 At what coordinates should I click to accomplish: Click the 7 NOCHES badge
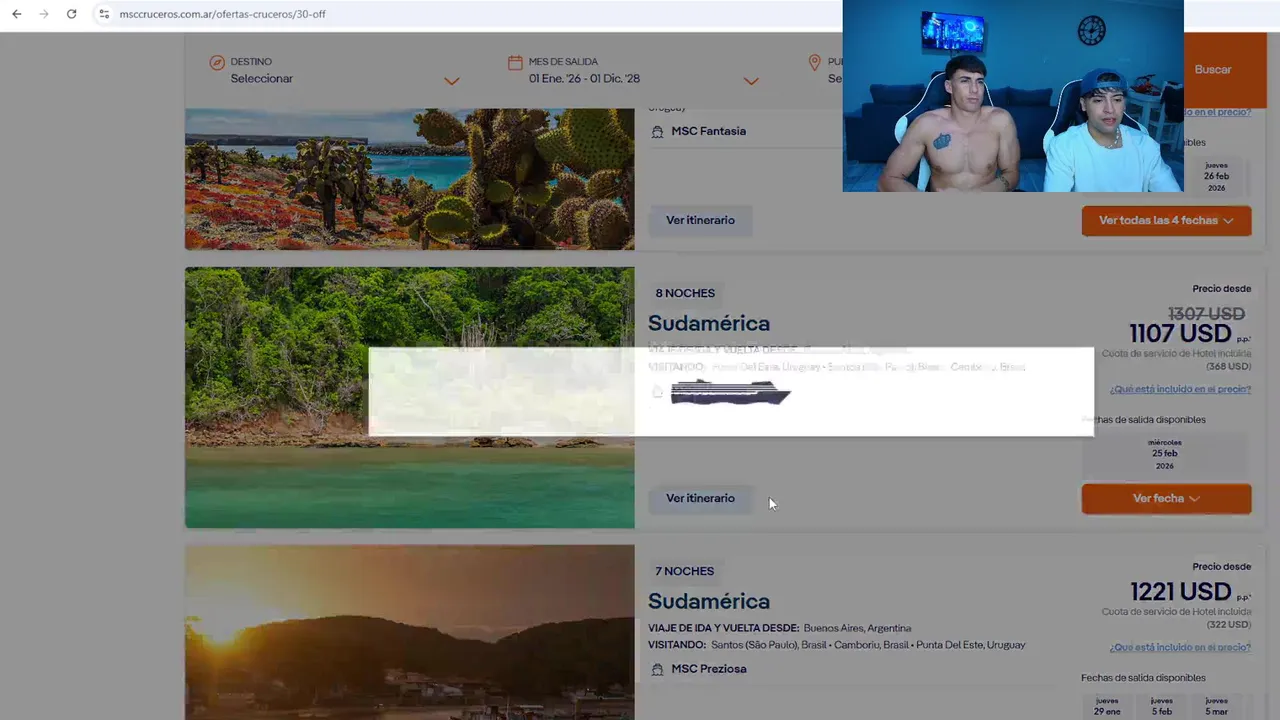coord(685,571)
